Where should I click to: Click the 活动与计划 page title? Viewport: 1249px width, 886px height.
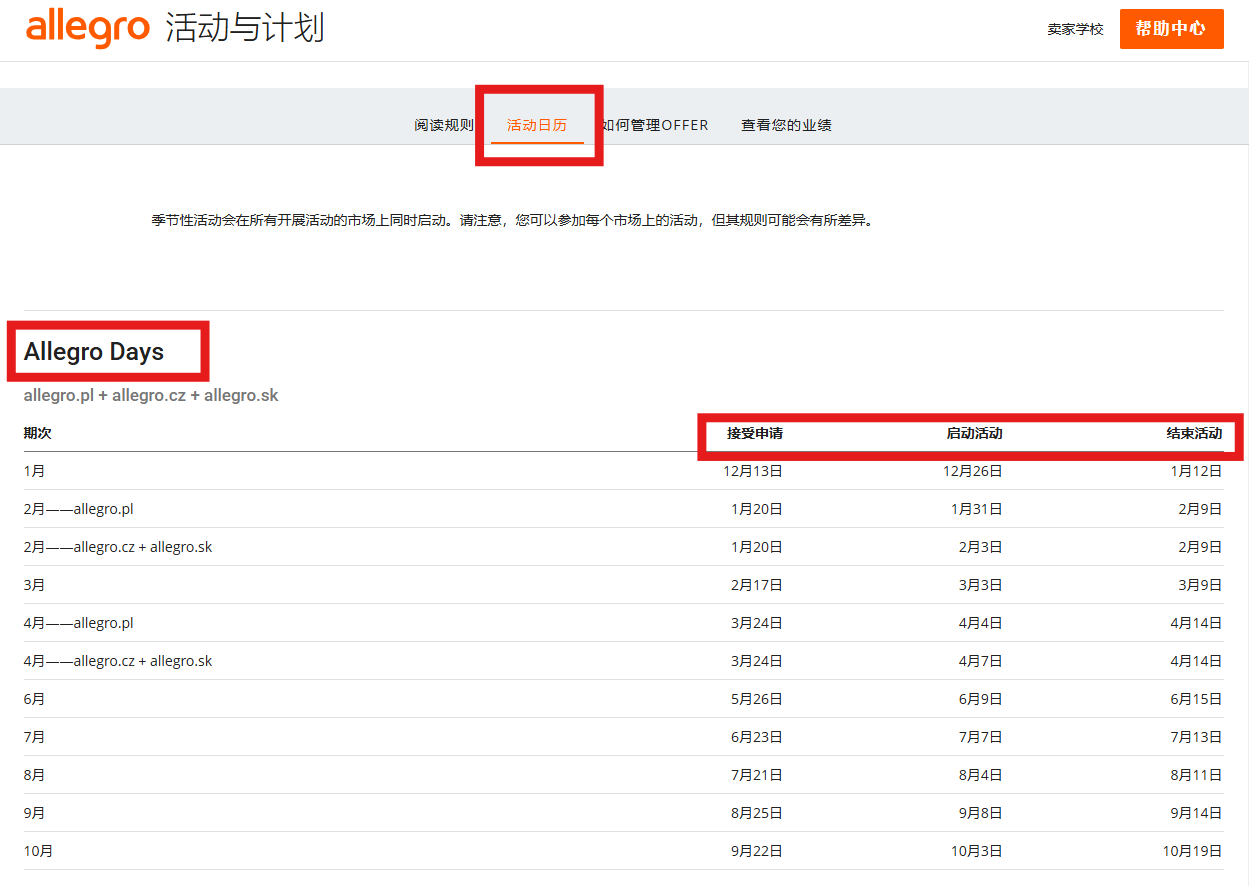point(245,28)
